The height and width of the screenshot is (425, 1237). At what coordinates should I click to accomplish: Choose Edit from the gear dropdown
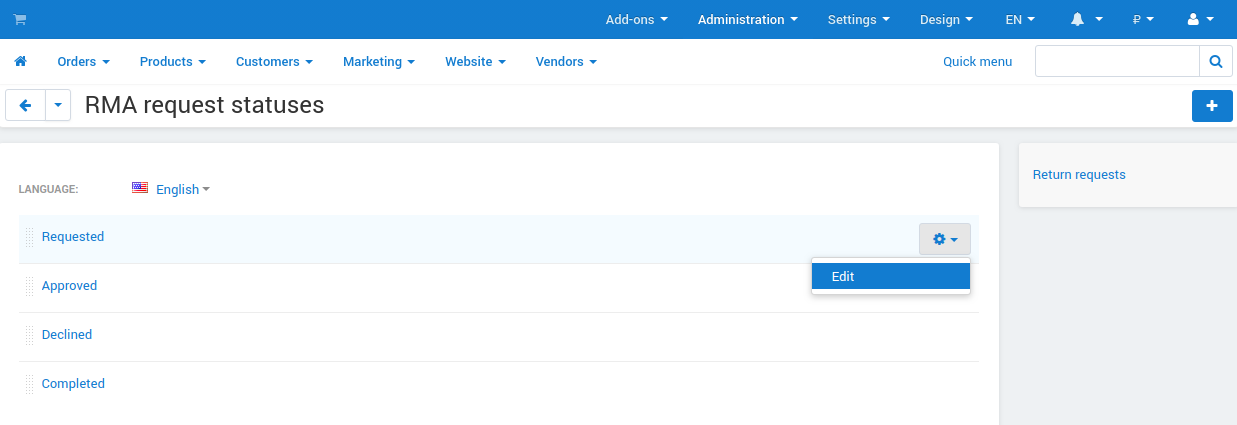[891, 276]
